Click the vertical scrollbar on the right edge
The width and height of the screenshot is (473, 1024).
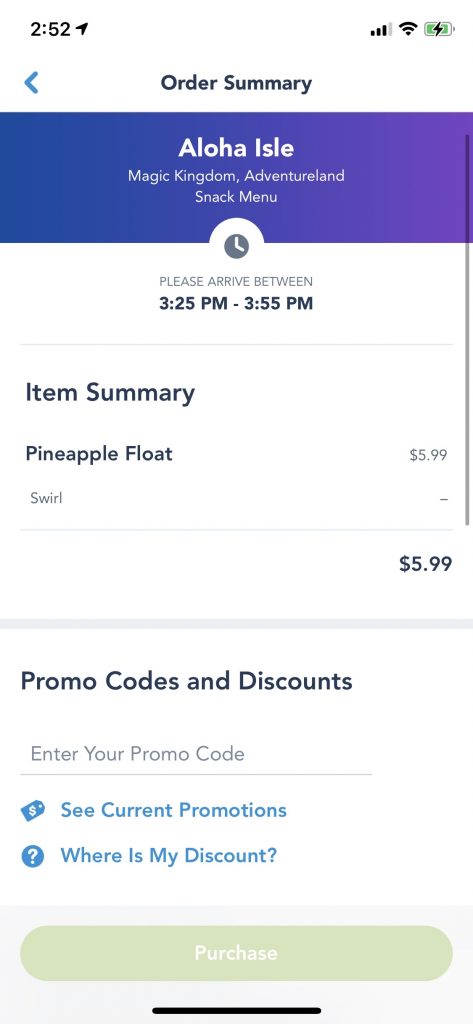pyautogui.click(x=467, y=330)
